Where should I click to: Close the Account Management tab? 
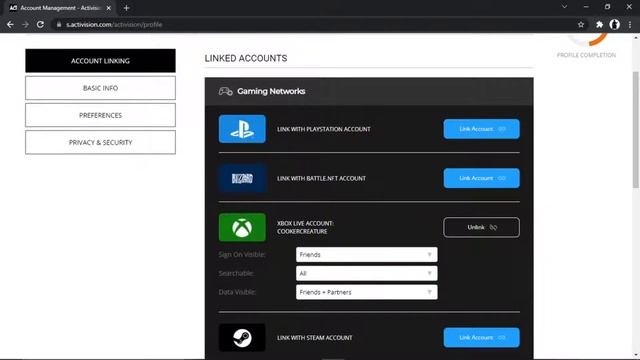click(109, 8)
